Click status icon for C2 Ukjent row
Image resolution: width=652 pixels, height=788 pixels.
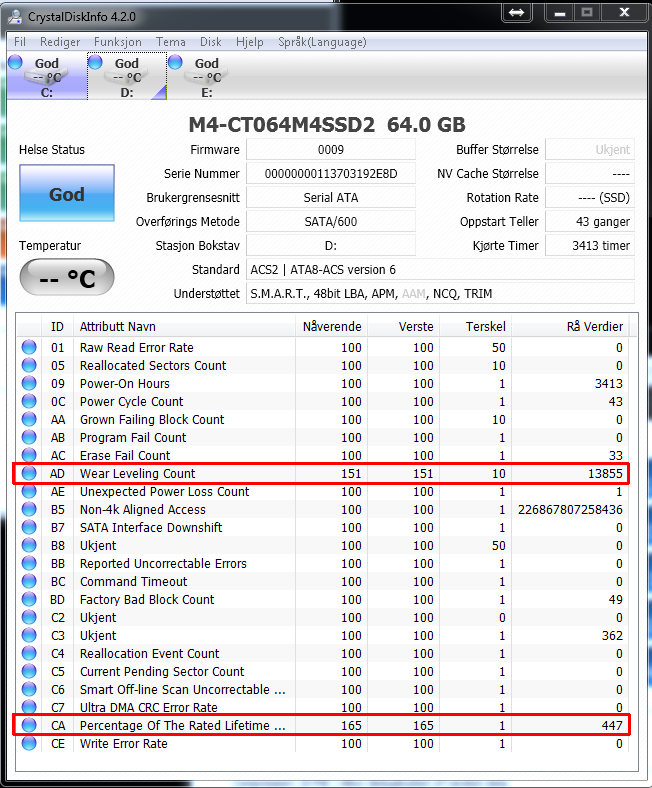(x=29, y=618)
